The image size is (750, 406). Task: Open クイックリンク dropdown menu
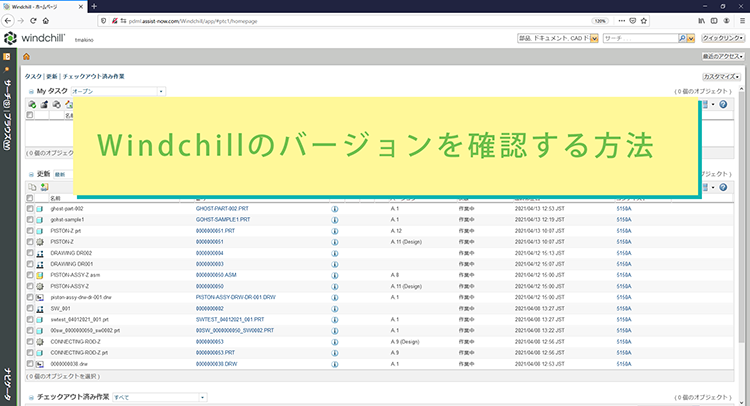(x=723, y=38)
